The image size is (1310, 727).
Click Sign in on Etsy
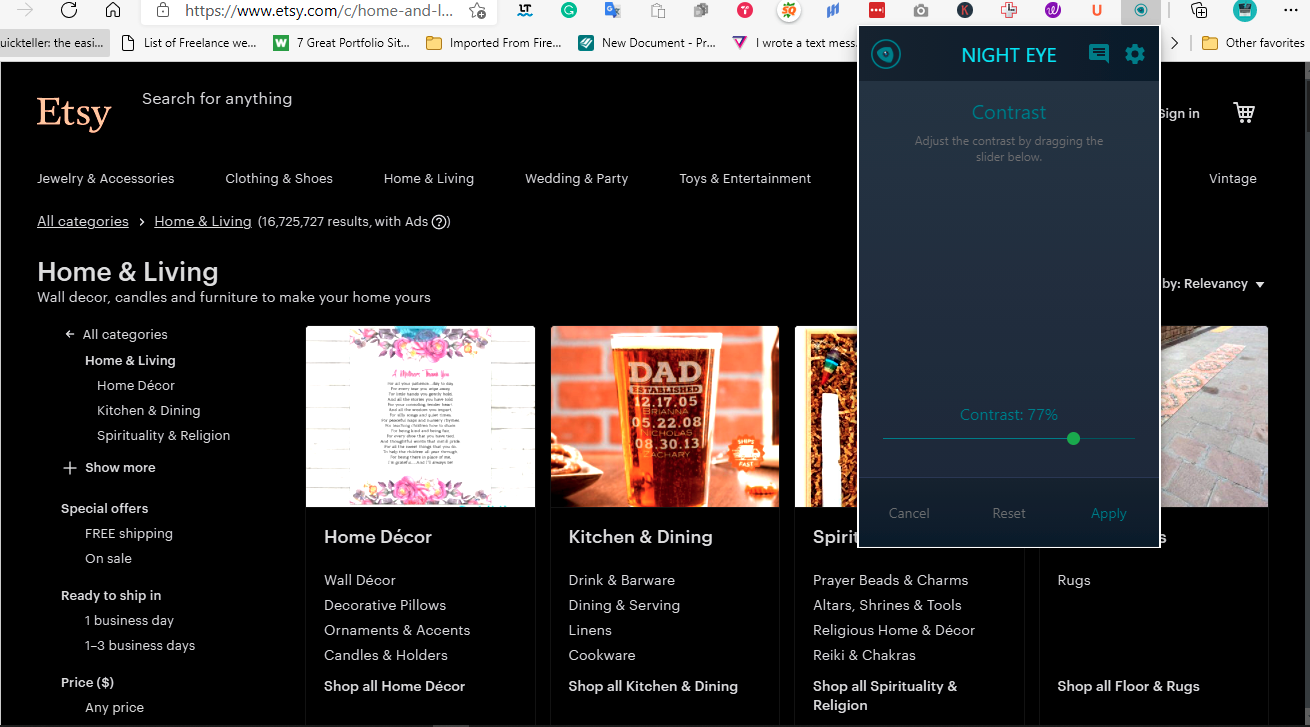click(x=1180, y=113)
